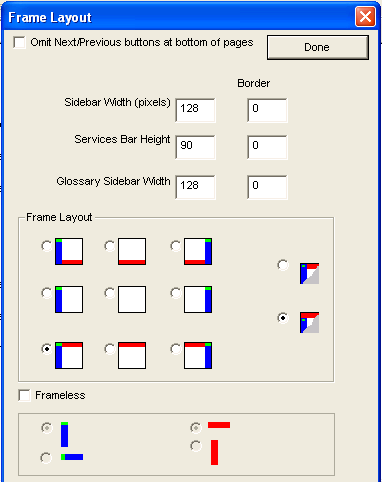The width and height of the screenshot is (382, 482).
Task: Click the Services Bar Height value field
Action: tap(195, 147)
